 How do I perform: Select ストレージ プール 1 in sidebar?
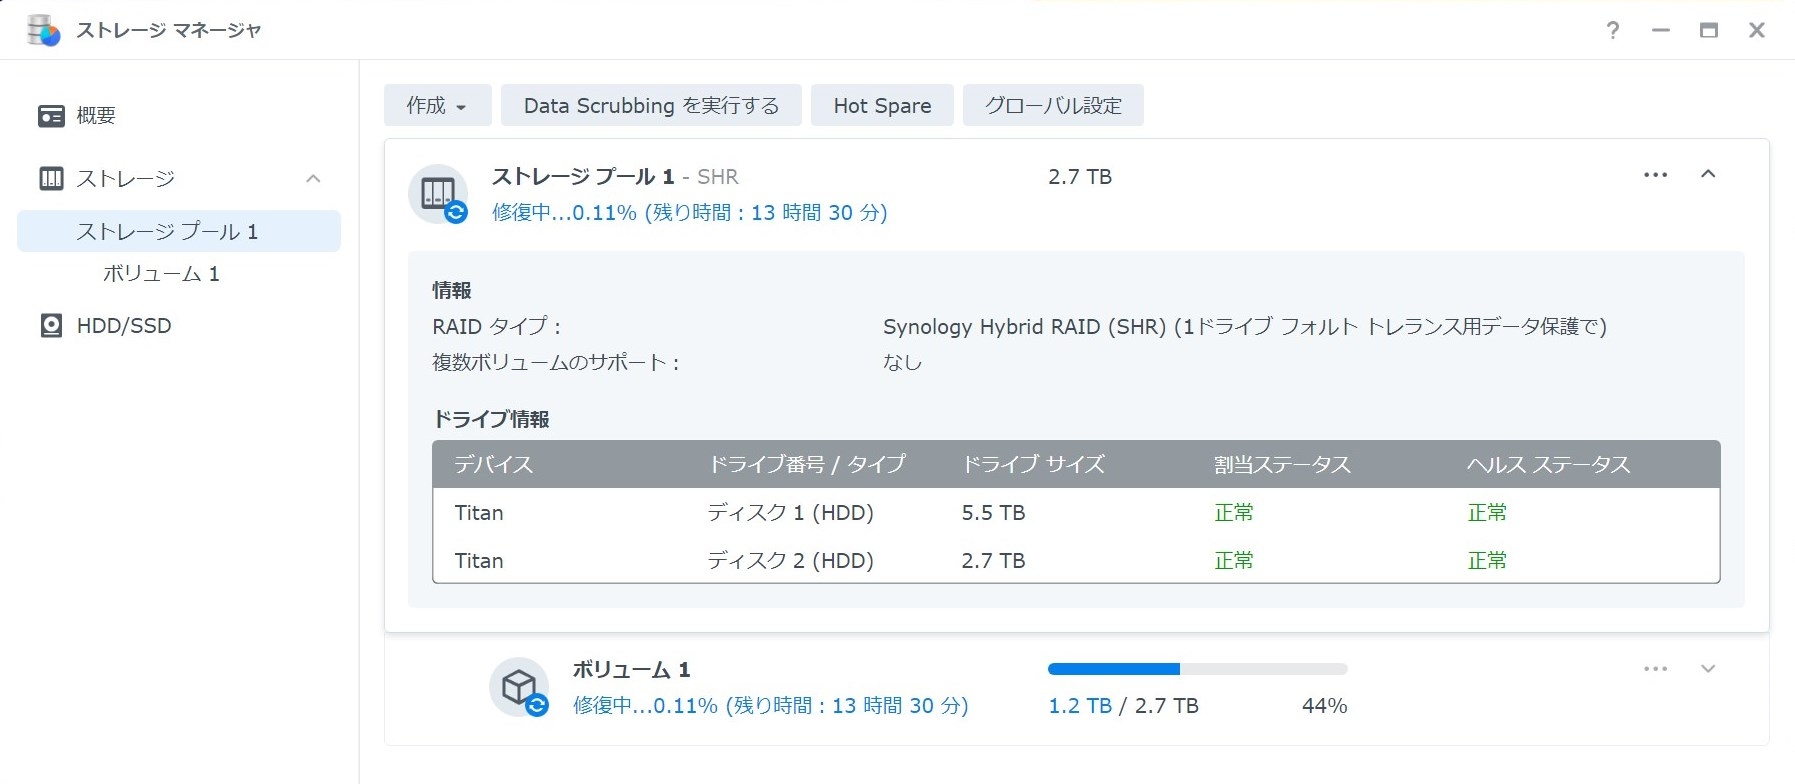click(167, 232)
